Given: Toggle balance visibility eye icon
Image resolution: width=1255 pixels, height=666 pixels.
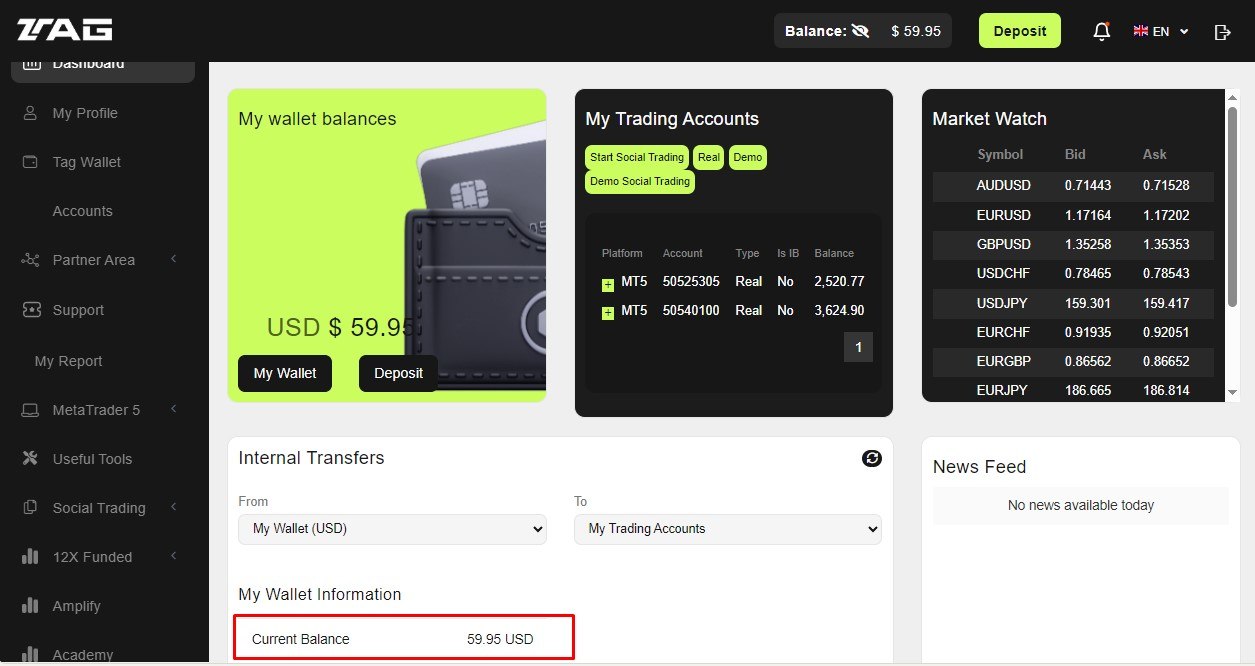Looking at the screenshot, I should pyautogui.click(x=860, y=31).
